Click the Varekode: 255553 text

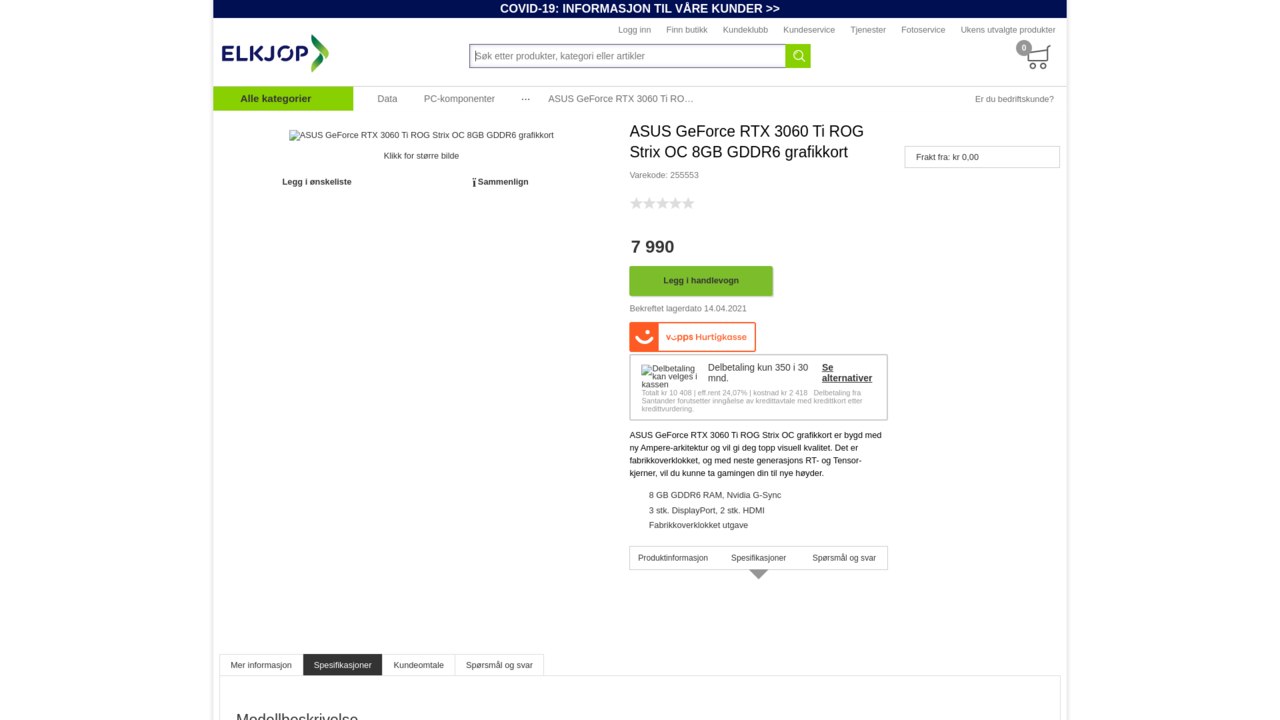tap(664, 175)
